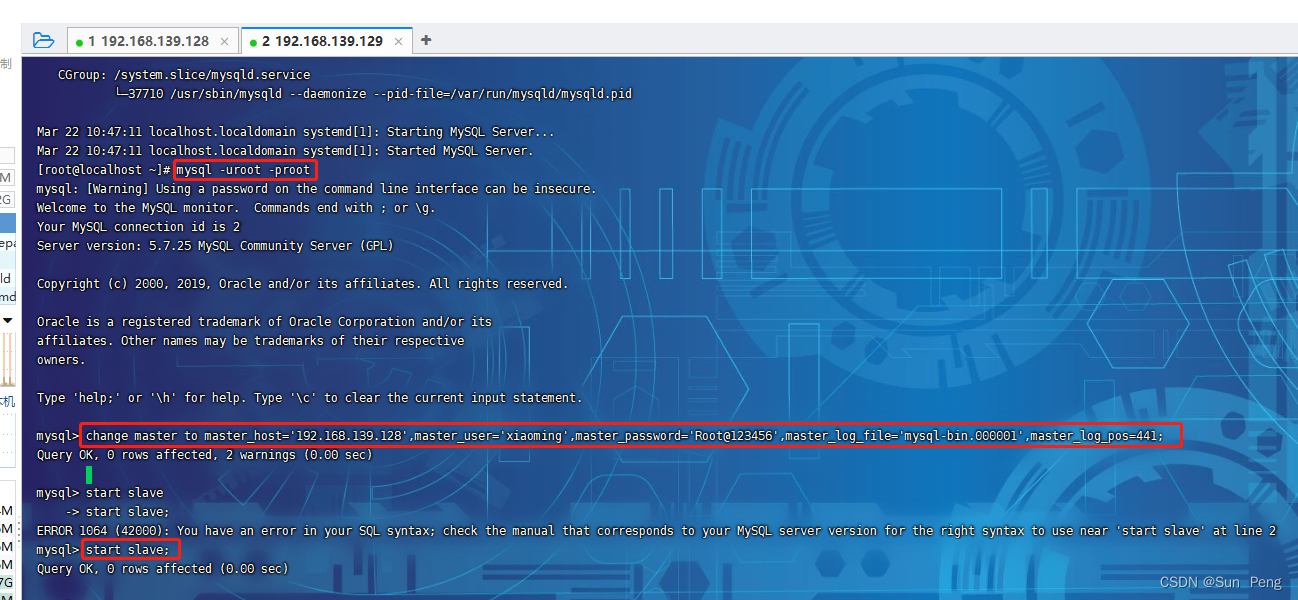
Task: Click the CGroup /system.slice/mysqld.service line
Action: (x=184, y=75)
